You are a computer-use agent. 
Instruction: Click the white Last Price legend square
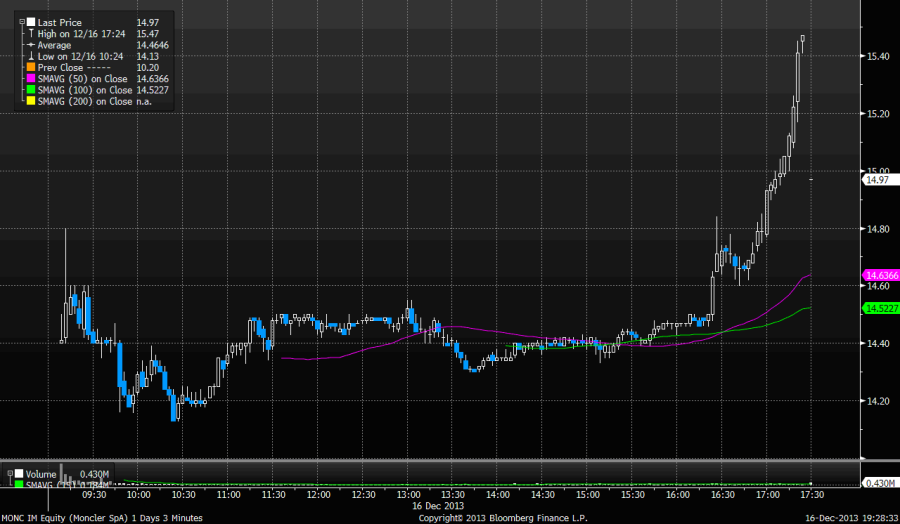click(32, 21)
